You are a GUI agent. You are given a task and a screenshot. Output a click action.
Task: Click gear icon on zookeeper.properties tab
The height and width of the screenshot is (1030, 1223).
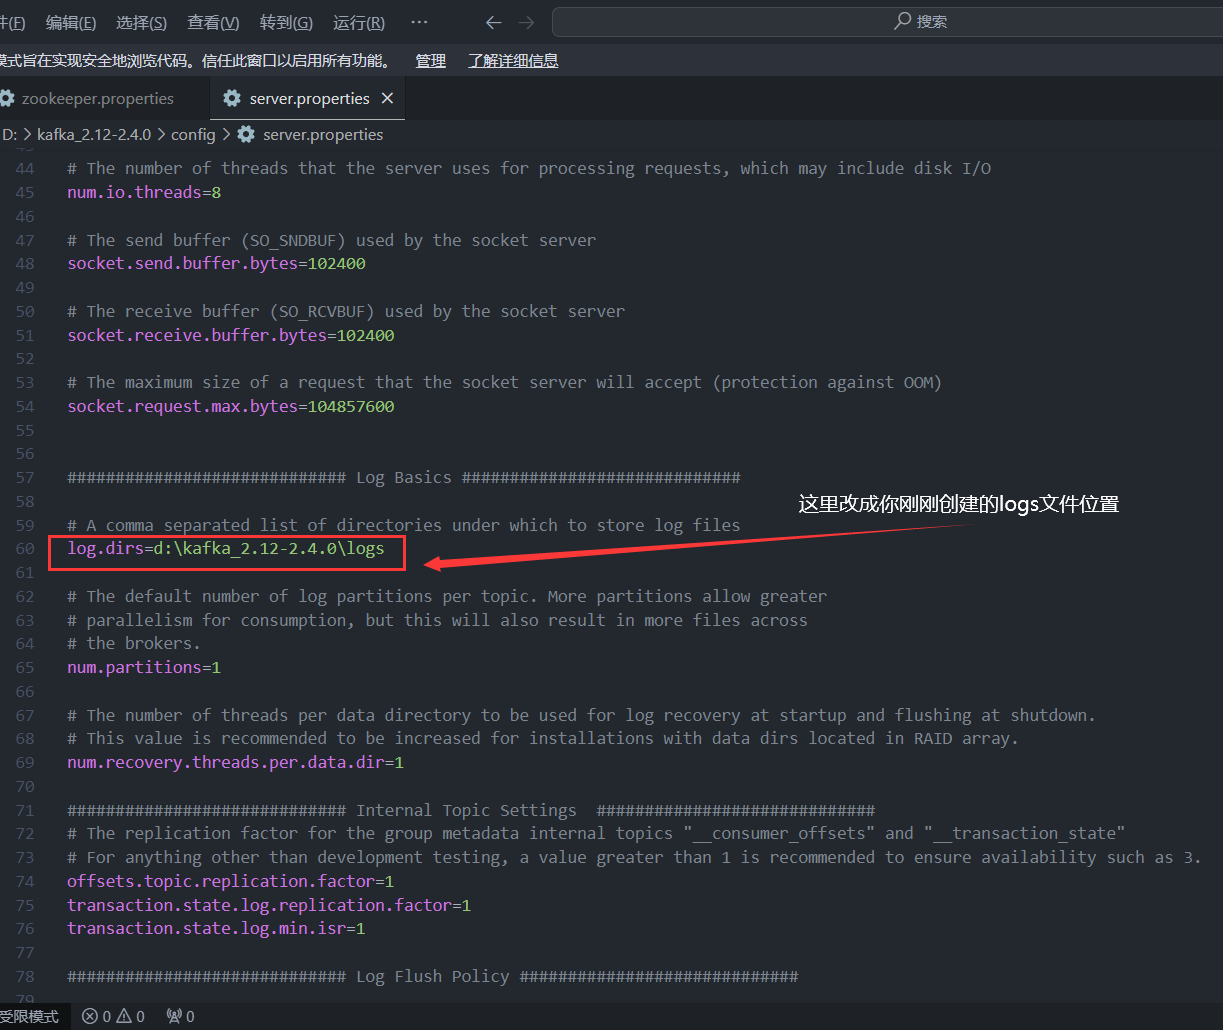[x=7, y=99]
